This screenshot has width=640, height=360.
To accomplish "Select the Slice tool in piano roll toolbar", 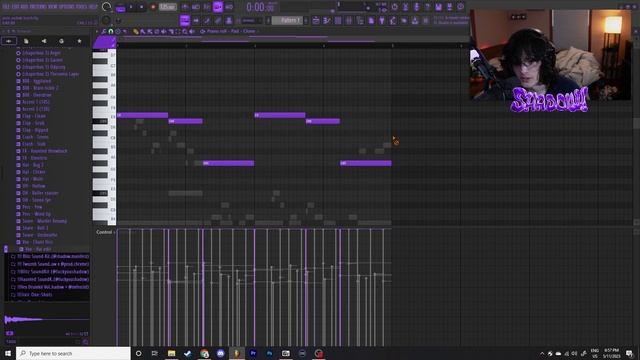I will click(171, 31).
